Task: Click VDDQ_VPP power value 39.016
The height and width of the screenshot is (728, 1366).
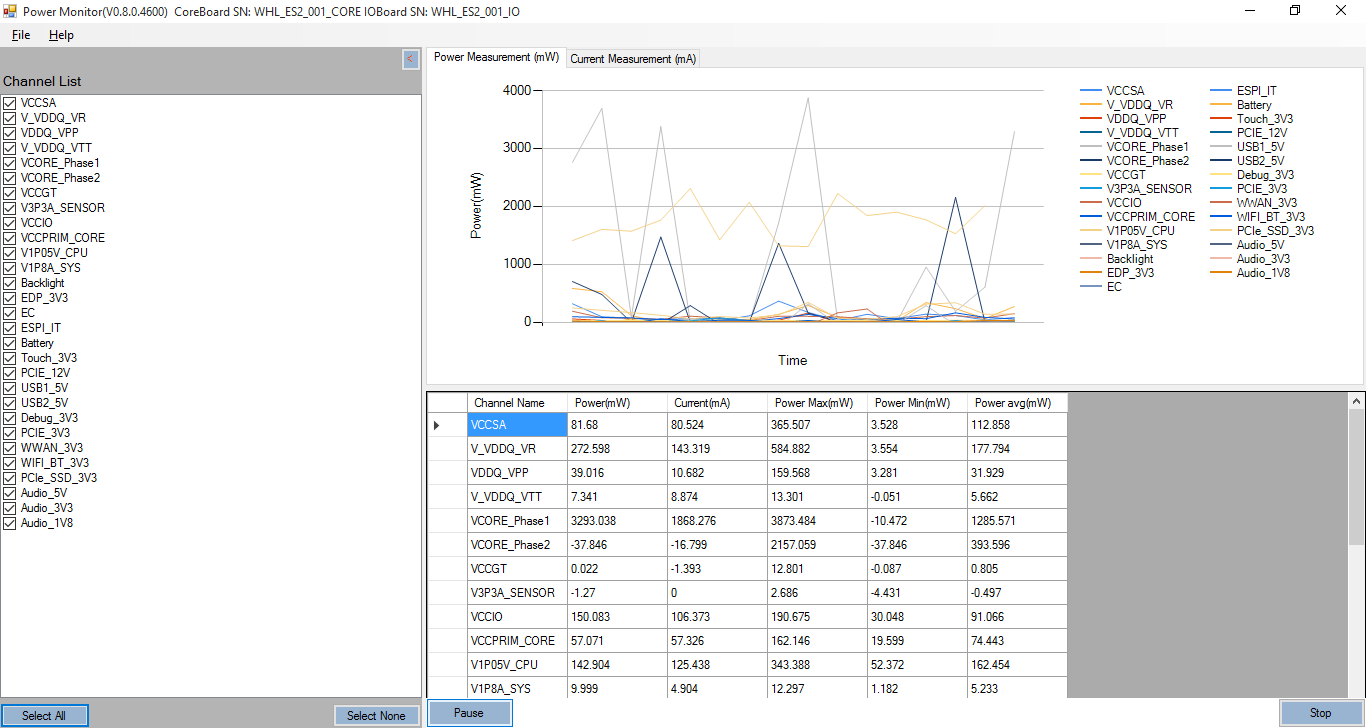Action: [x=617, y=473]
